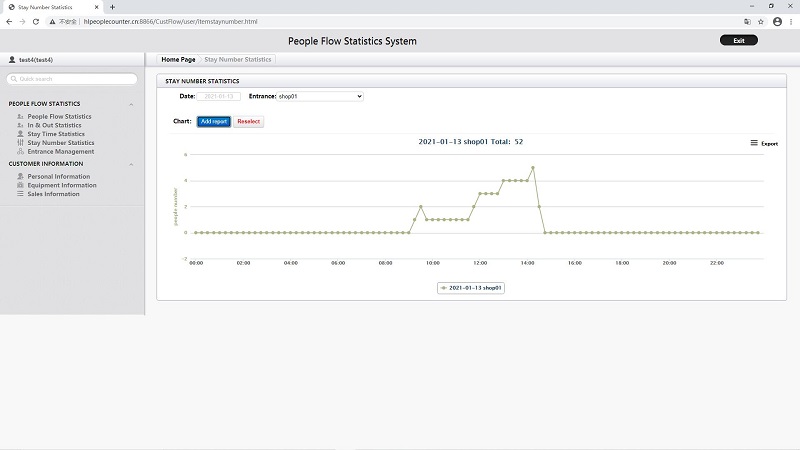800x450 pixels.
Task: Open the chart Export hamburger menu icon
Action: 754,143
